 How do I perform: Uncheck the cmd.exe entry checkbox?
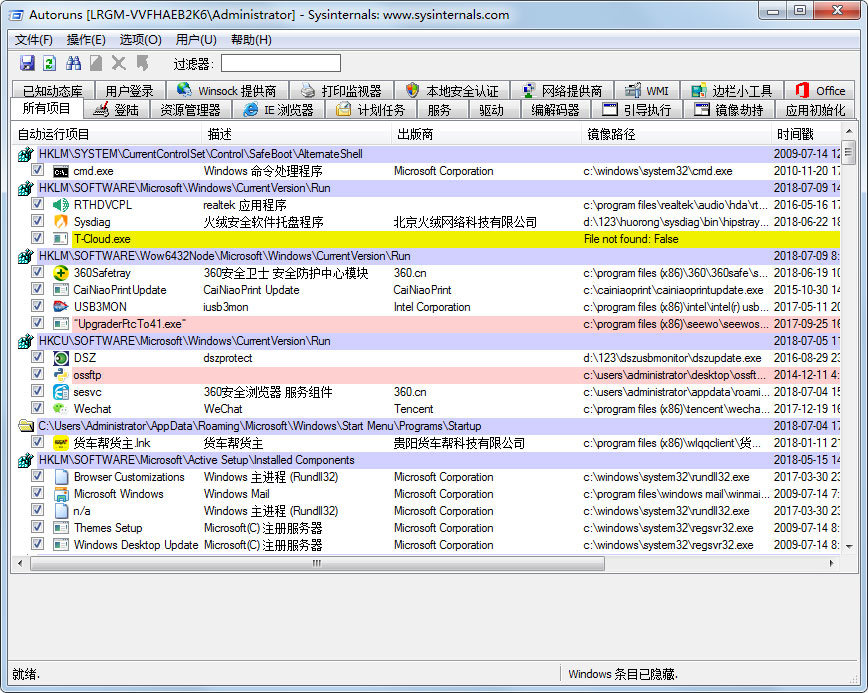coord(37,170)
